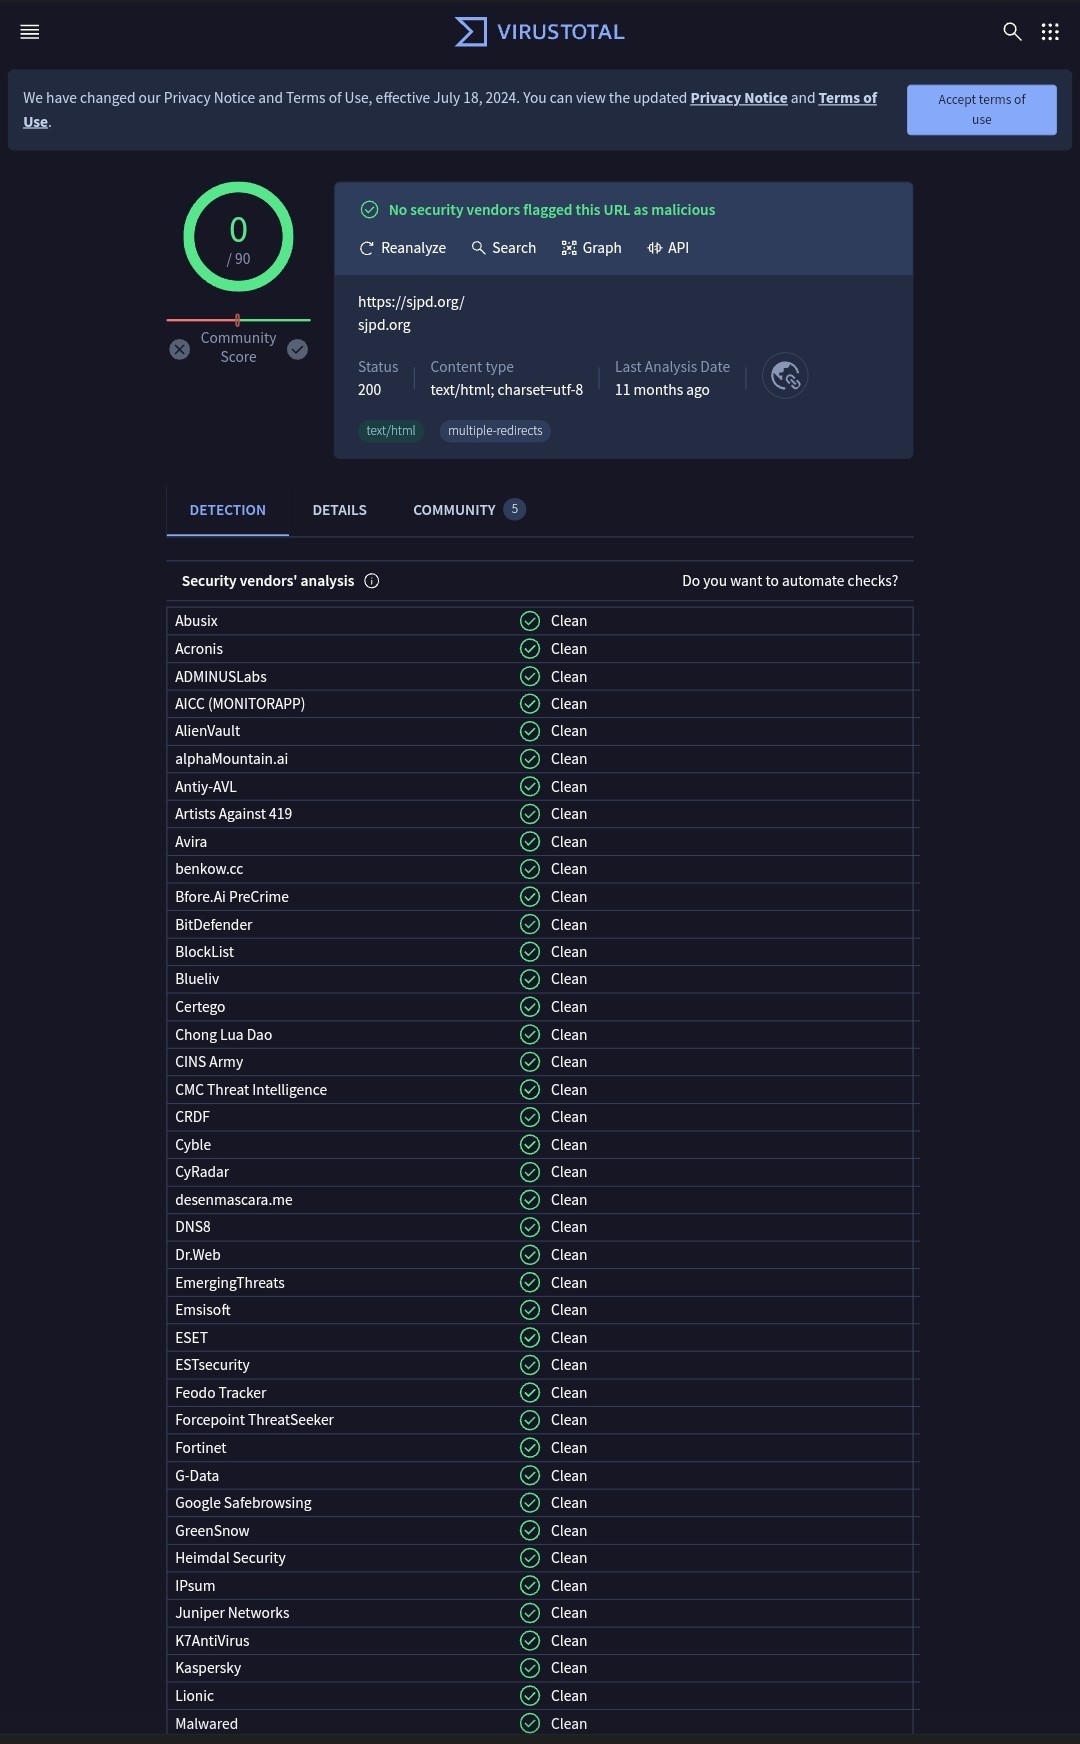Click the Community tab count badge 5
Image resolution: width=1080 pixels, height=1744 pixels.
(515, 509)
